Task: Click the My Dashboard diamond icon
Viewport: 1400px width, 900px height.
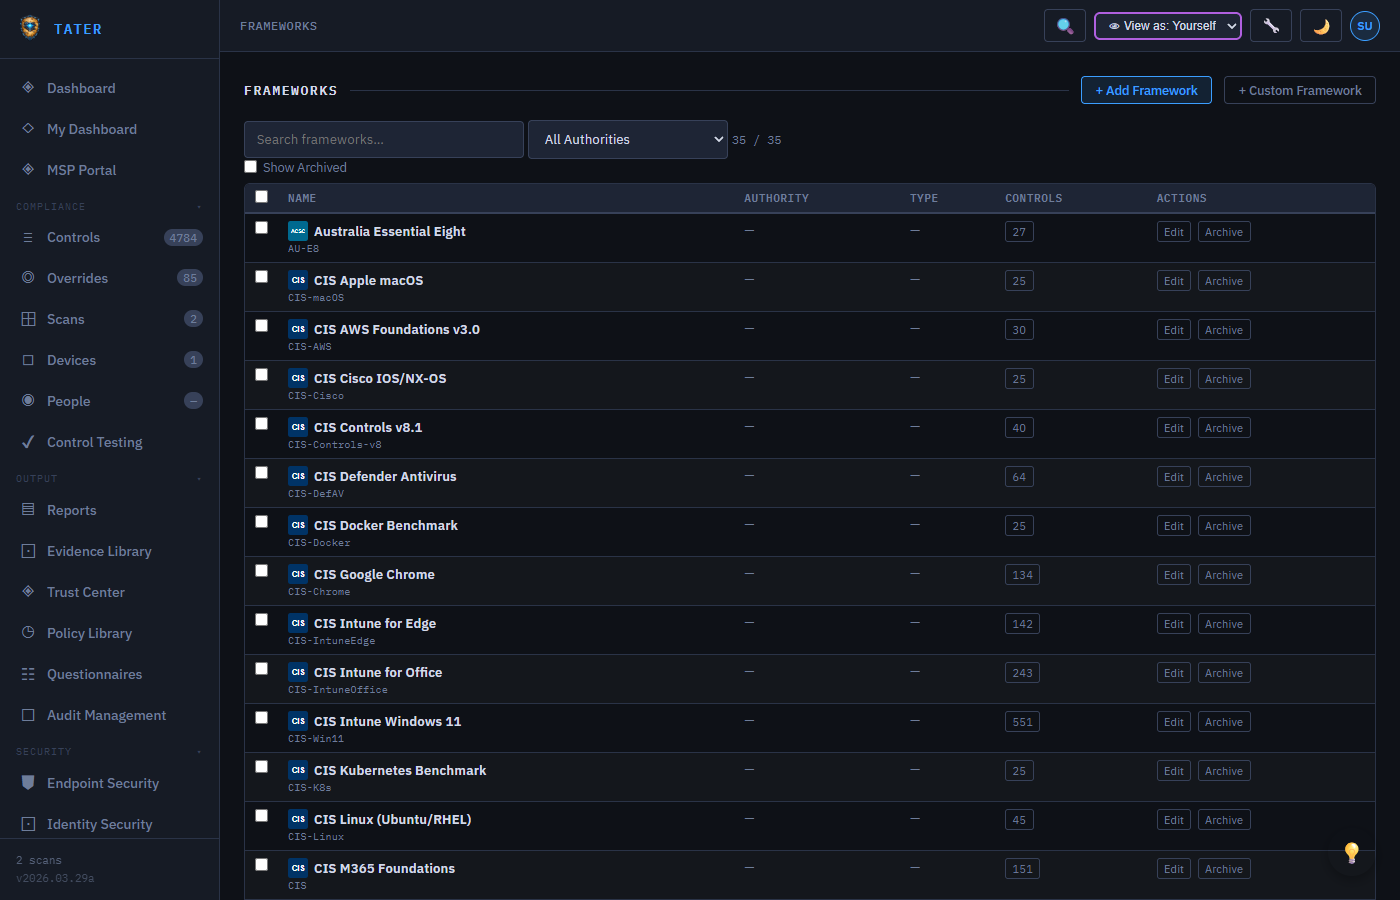Action: point(28,128)
